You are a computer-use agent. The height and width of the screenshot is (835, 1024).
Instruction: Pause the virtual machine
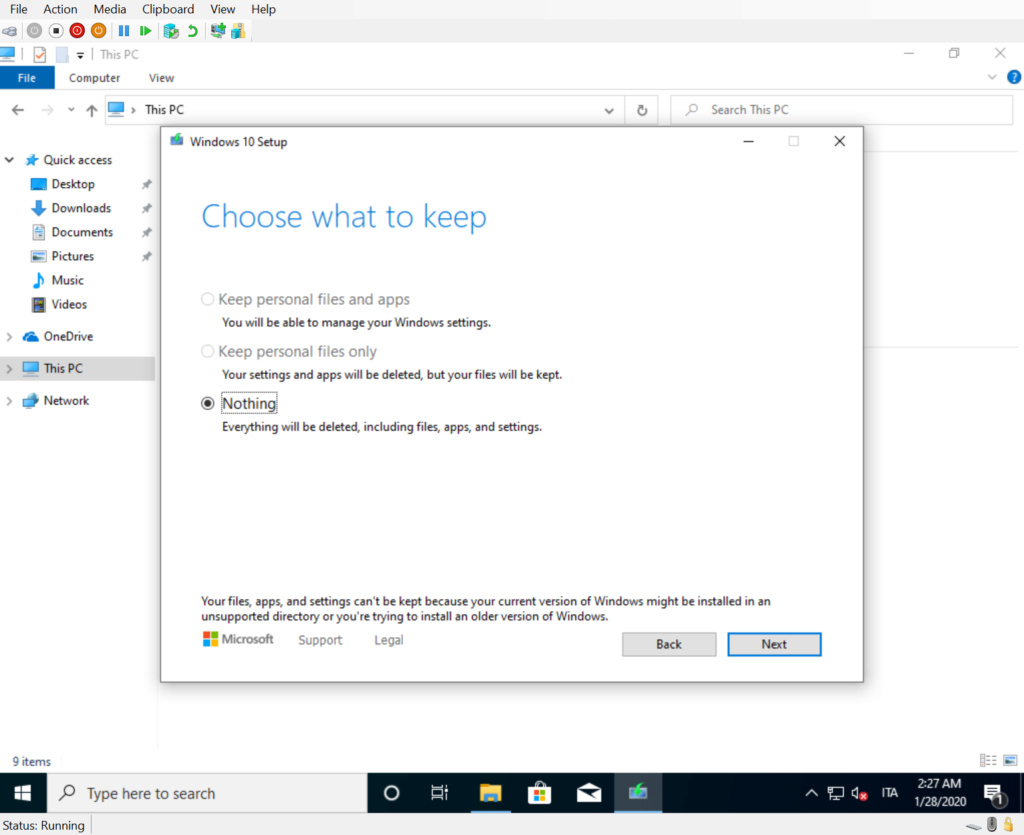124,31
